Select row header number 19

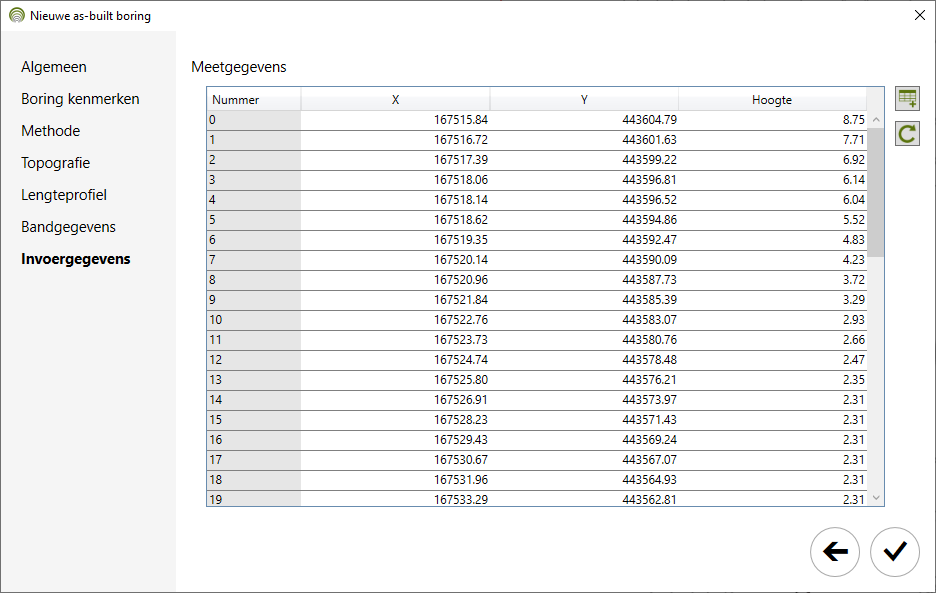[254, 499]
